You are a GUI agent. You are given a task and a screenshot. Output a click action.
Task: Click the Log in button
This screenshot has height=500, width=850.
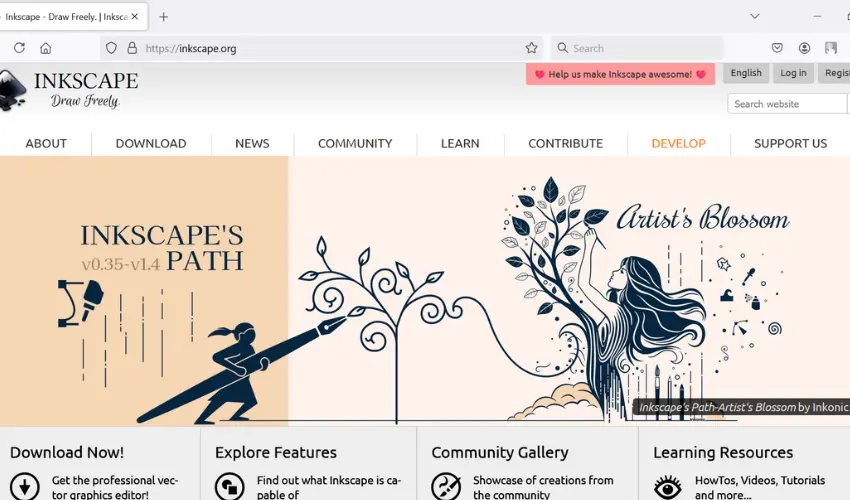click(793, 73)
